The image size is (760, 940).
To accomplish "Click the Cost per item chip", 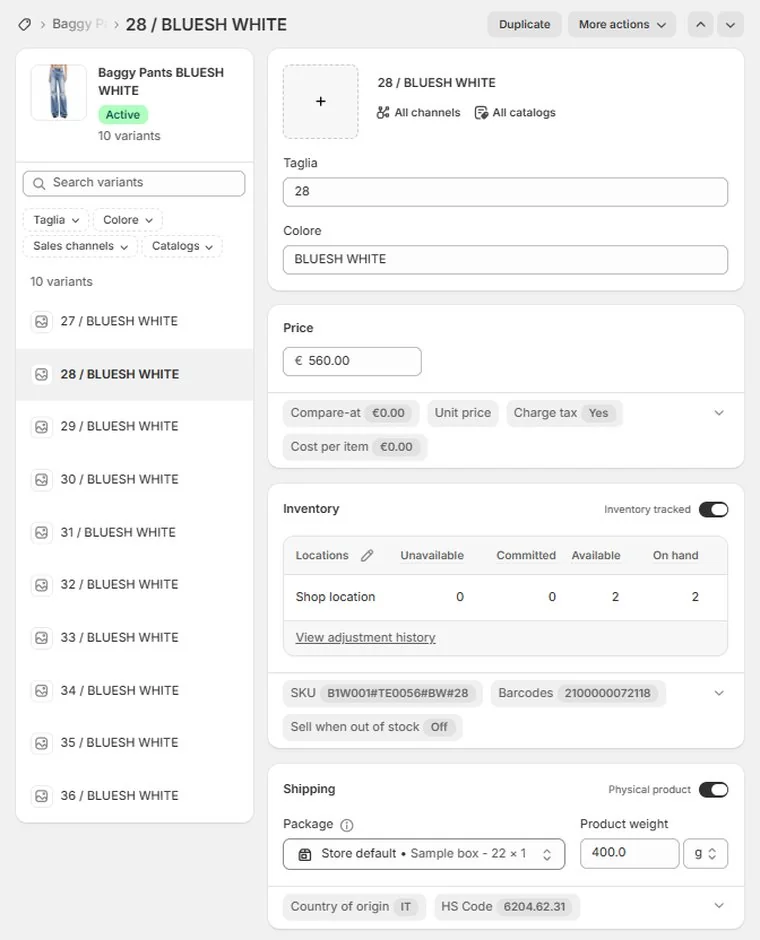I will point(354,447).
